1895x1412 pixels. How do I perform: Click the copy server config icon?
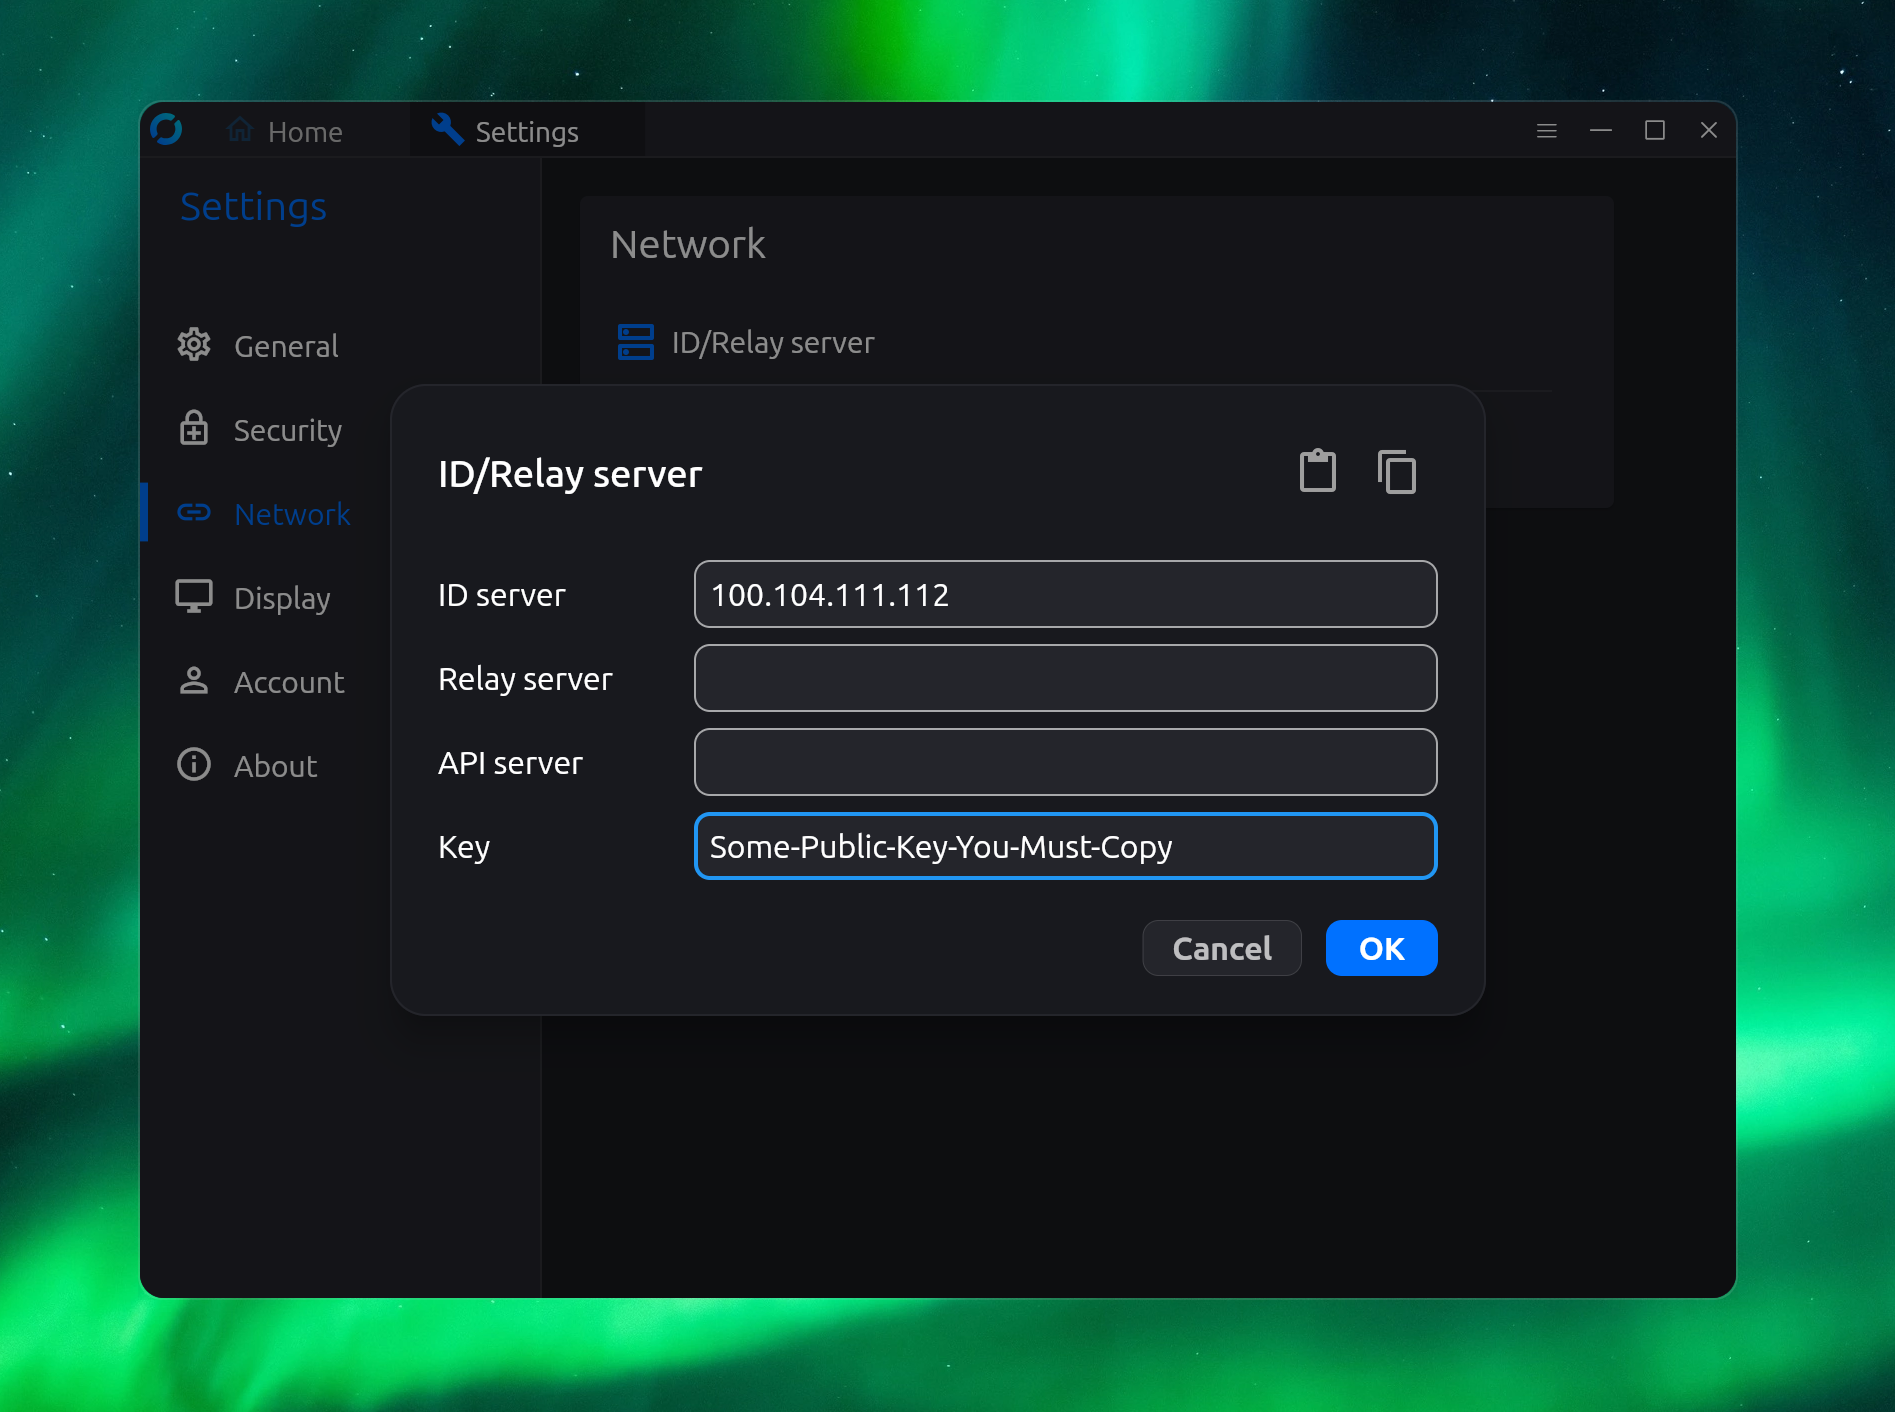(x=1396, y=471)
